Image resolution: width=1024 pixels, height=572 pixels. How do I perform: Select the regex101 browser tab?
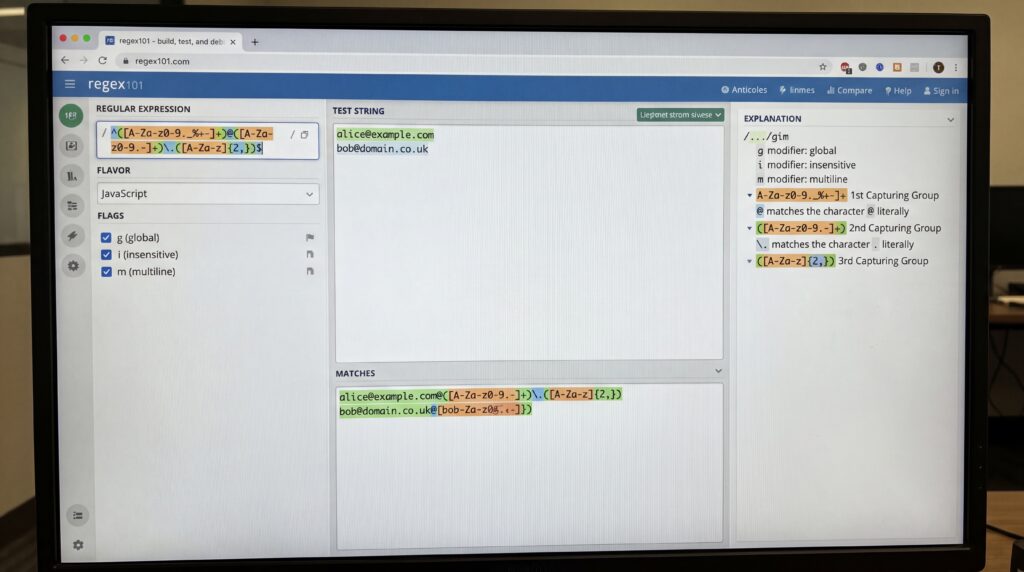[170, 41]
